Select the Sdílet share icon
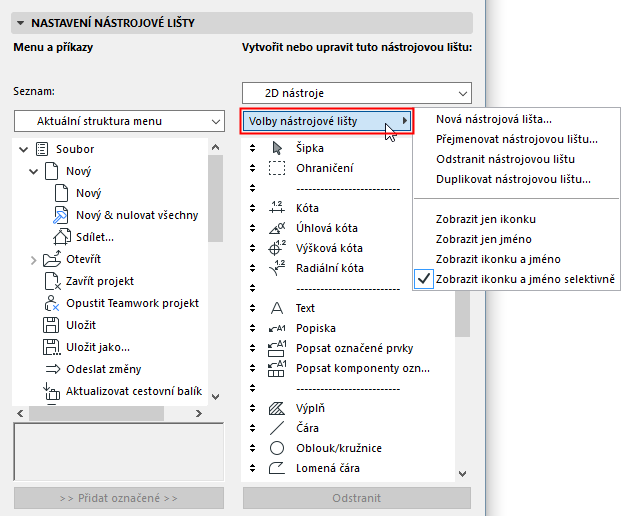Screen dimensions: 622x516 point(60,237)
